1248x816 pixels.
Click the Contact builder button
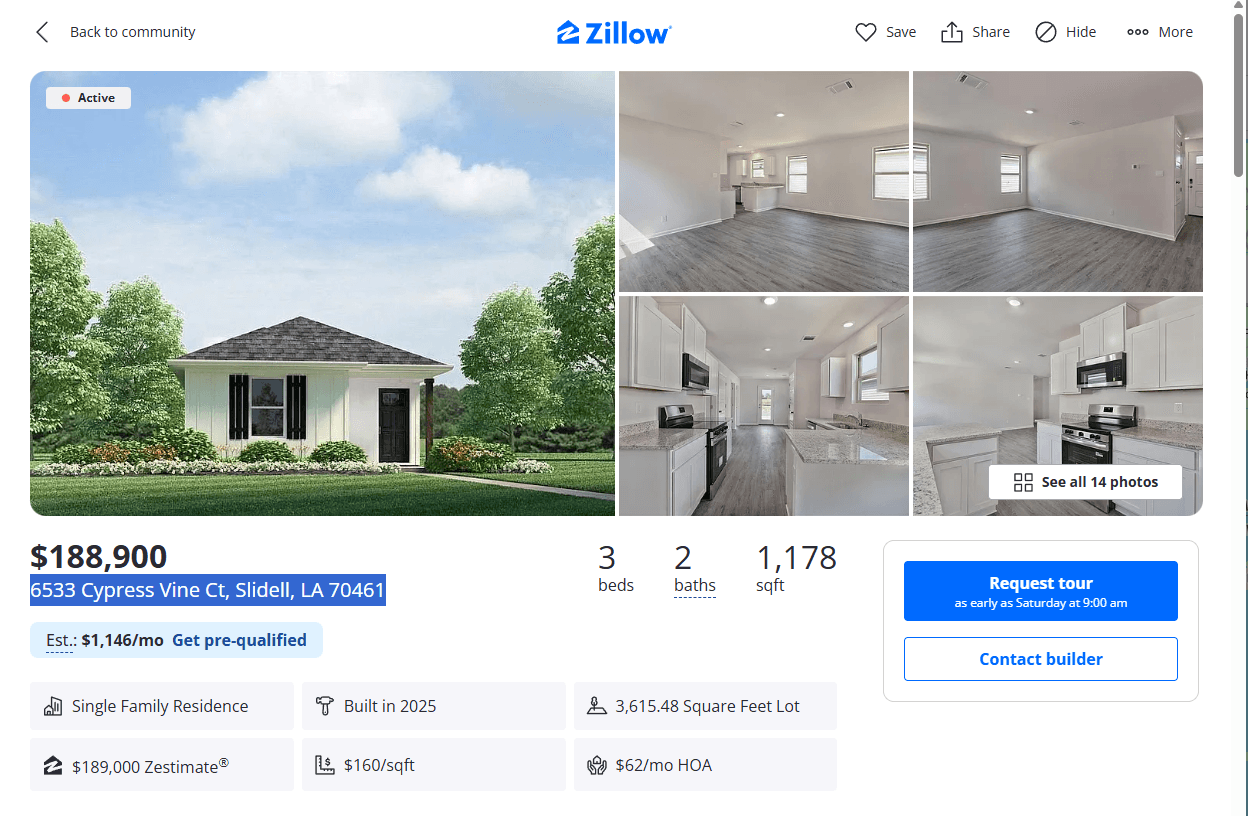(1041, 659)
